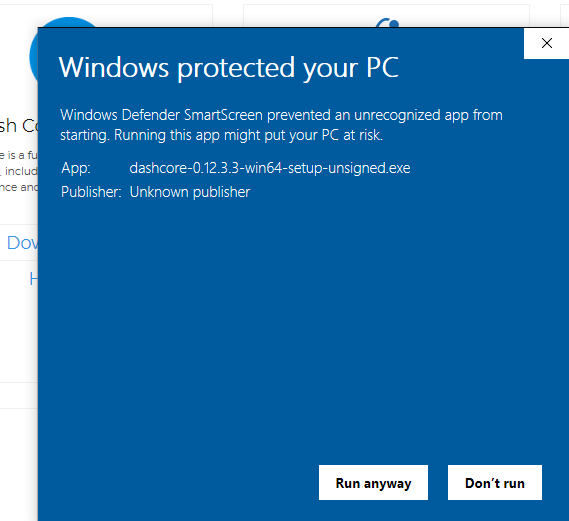This screenshot has height=521, width=569.
Task: Click the Publisher: label
Action: (x=91, y=192)
